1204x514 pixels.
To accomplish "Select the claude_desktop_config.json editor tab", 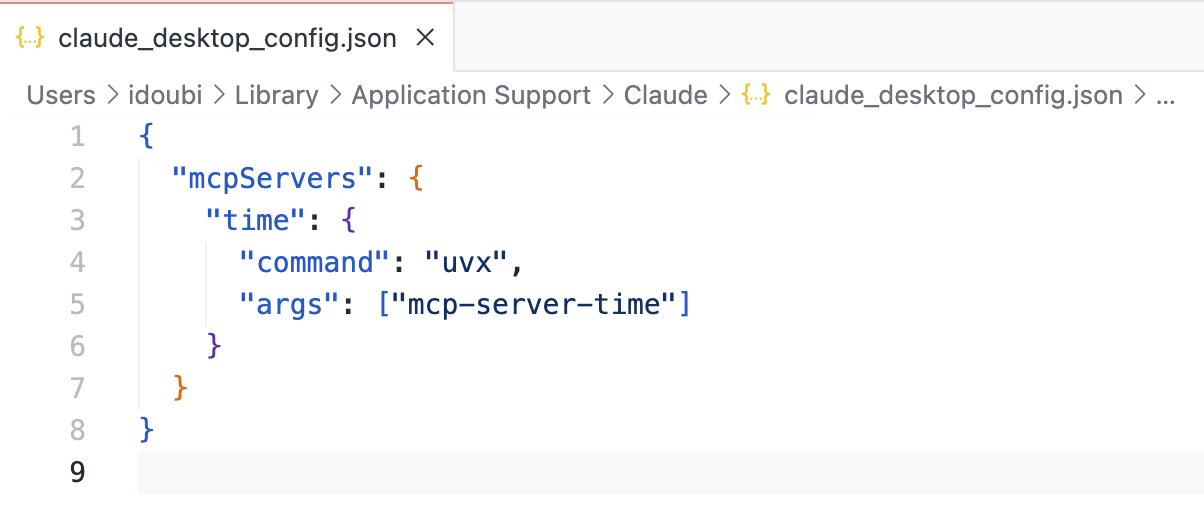I will tap(227, 38).
